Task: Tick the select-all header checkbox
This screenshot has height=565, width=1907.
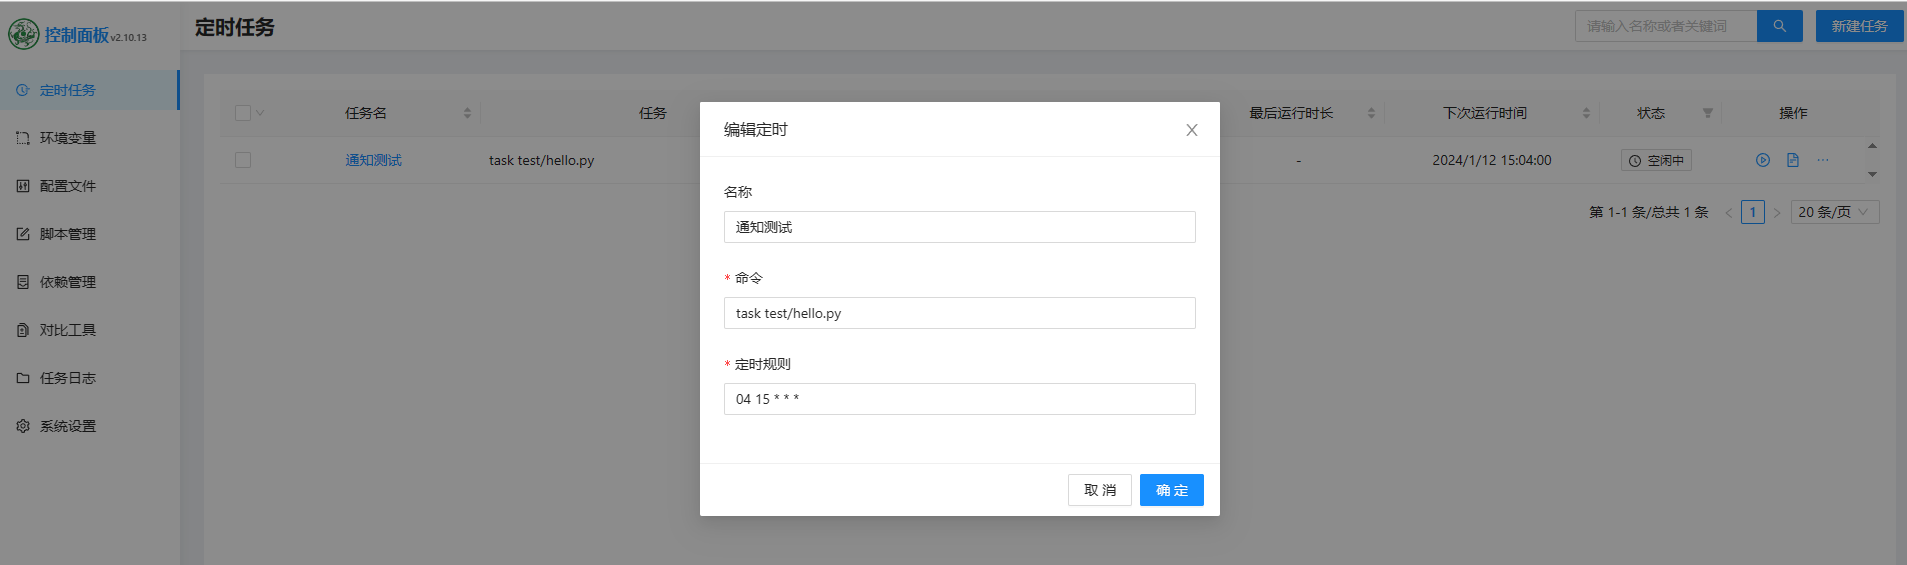Action: [x=243, y=113]
